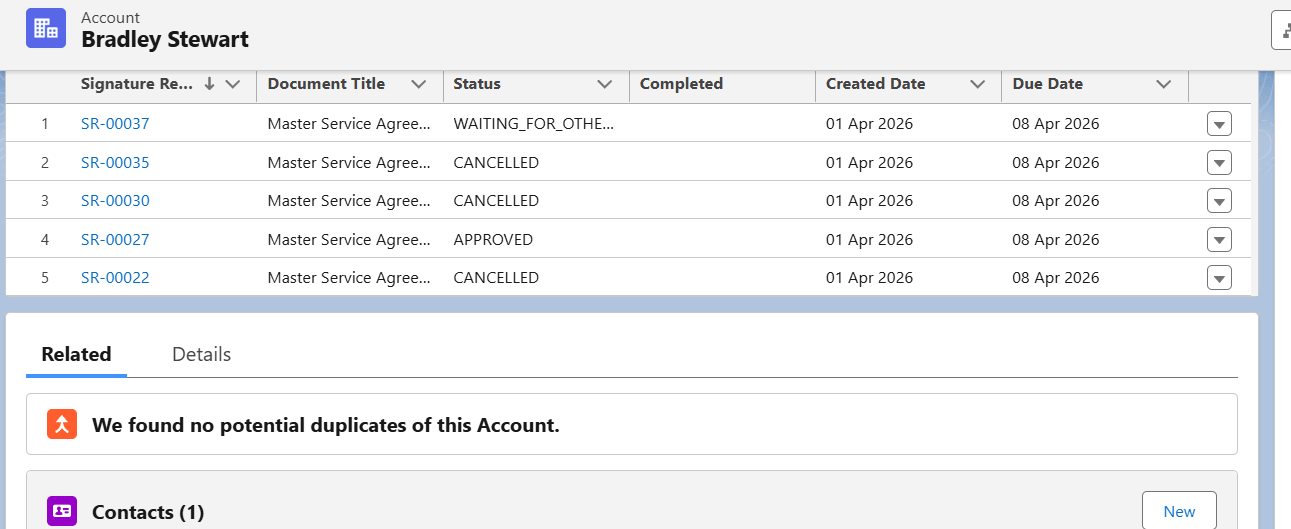Open signature request SR-00030

pos(115,201)
